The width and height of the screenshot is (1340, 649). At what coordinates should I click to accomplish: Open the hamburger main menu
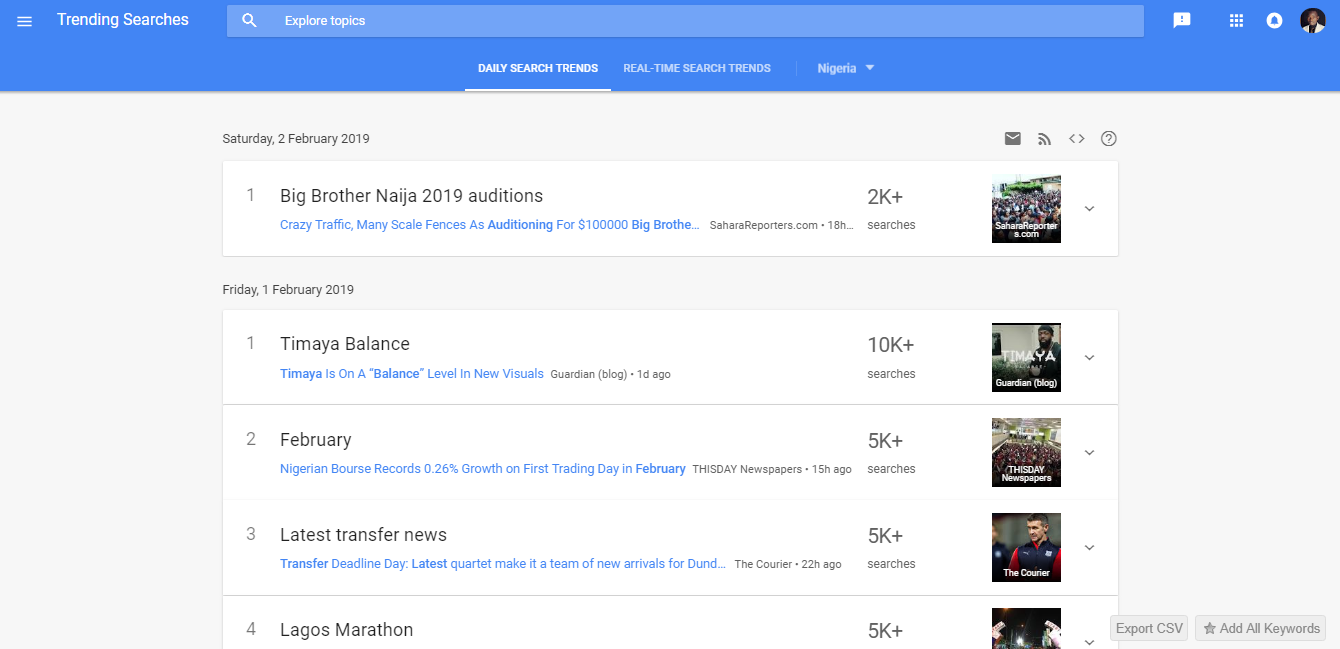pyautogui.click(x=25, y=21)
